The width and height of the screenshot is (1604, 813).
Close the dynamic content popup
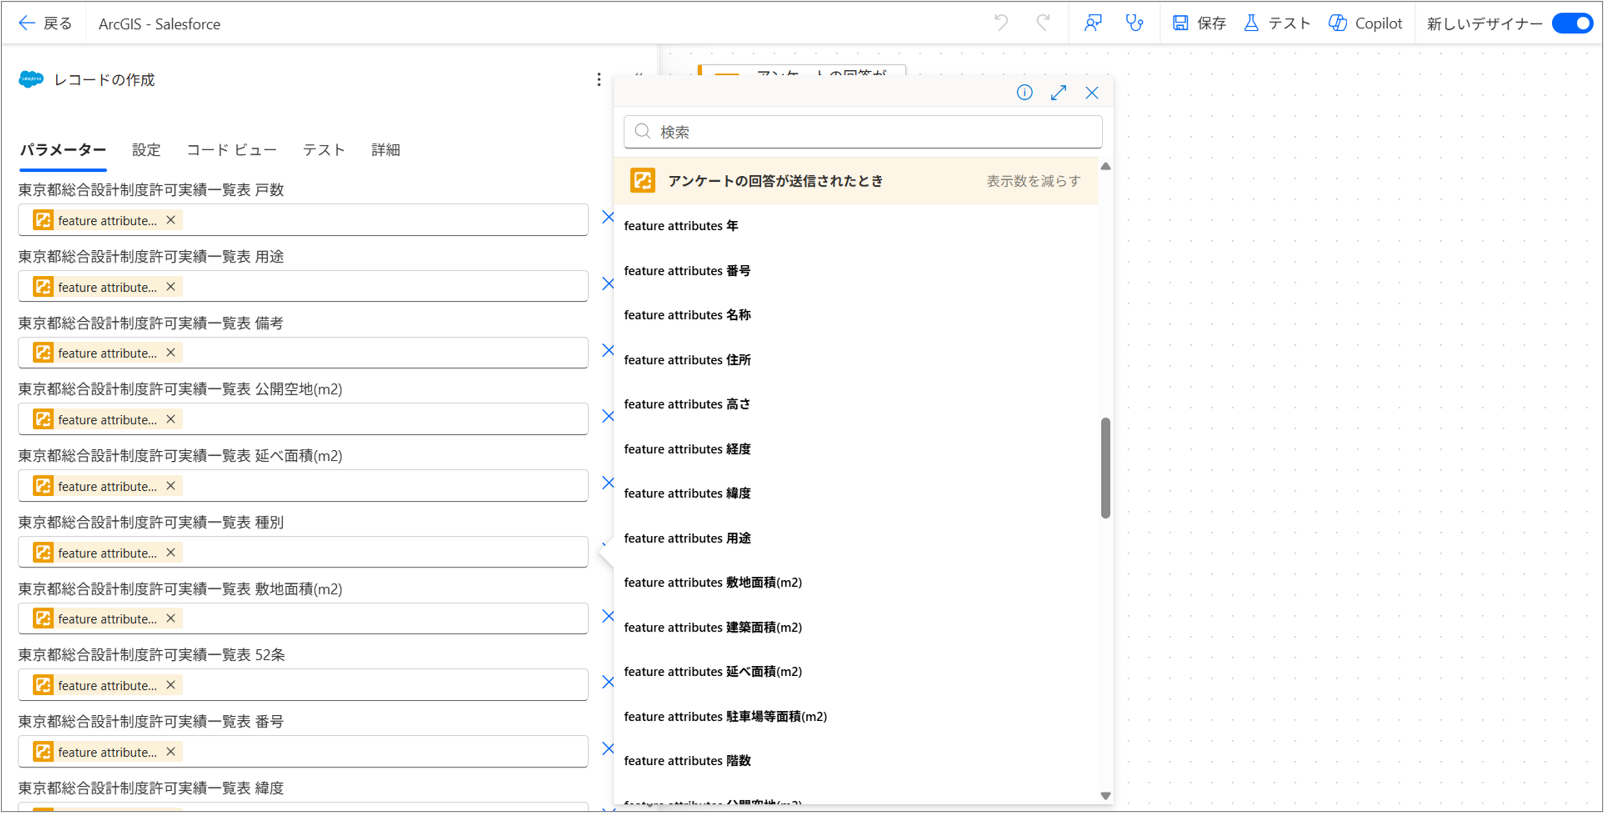click(1092, 92)
